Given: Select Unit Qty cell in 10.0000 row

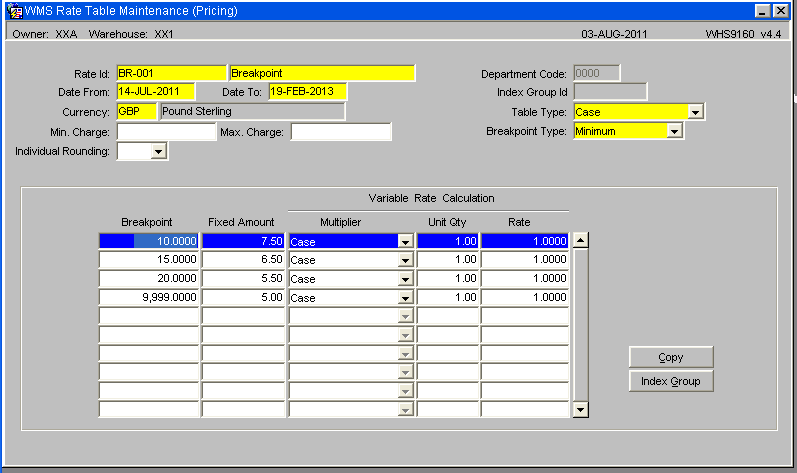Looking at the screenshot, I should pos(448,241).
